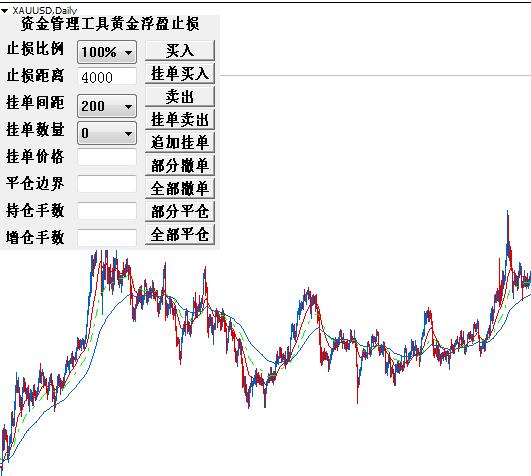Collapse the XAUUSD,Daily triangle indicator
531x476 pixels.
(x=4, y=11)
